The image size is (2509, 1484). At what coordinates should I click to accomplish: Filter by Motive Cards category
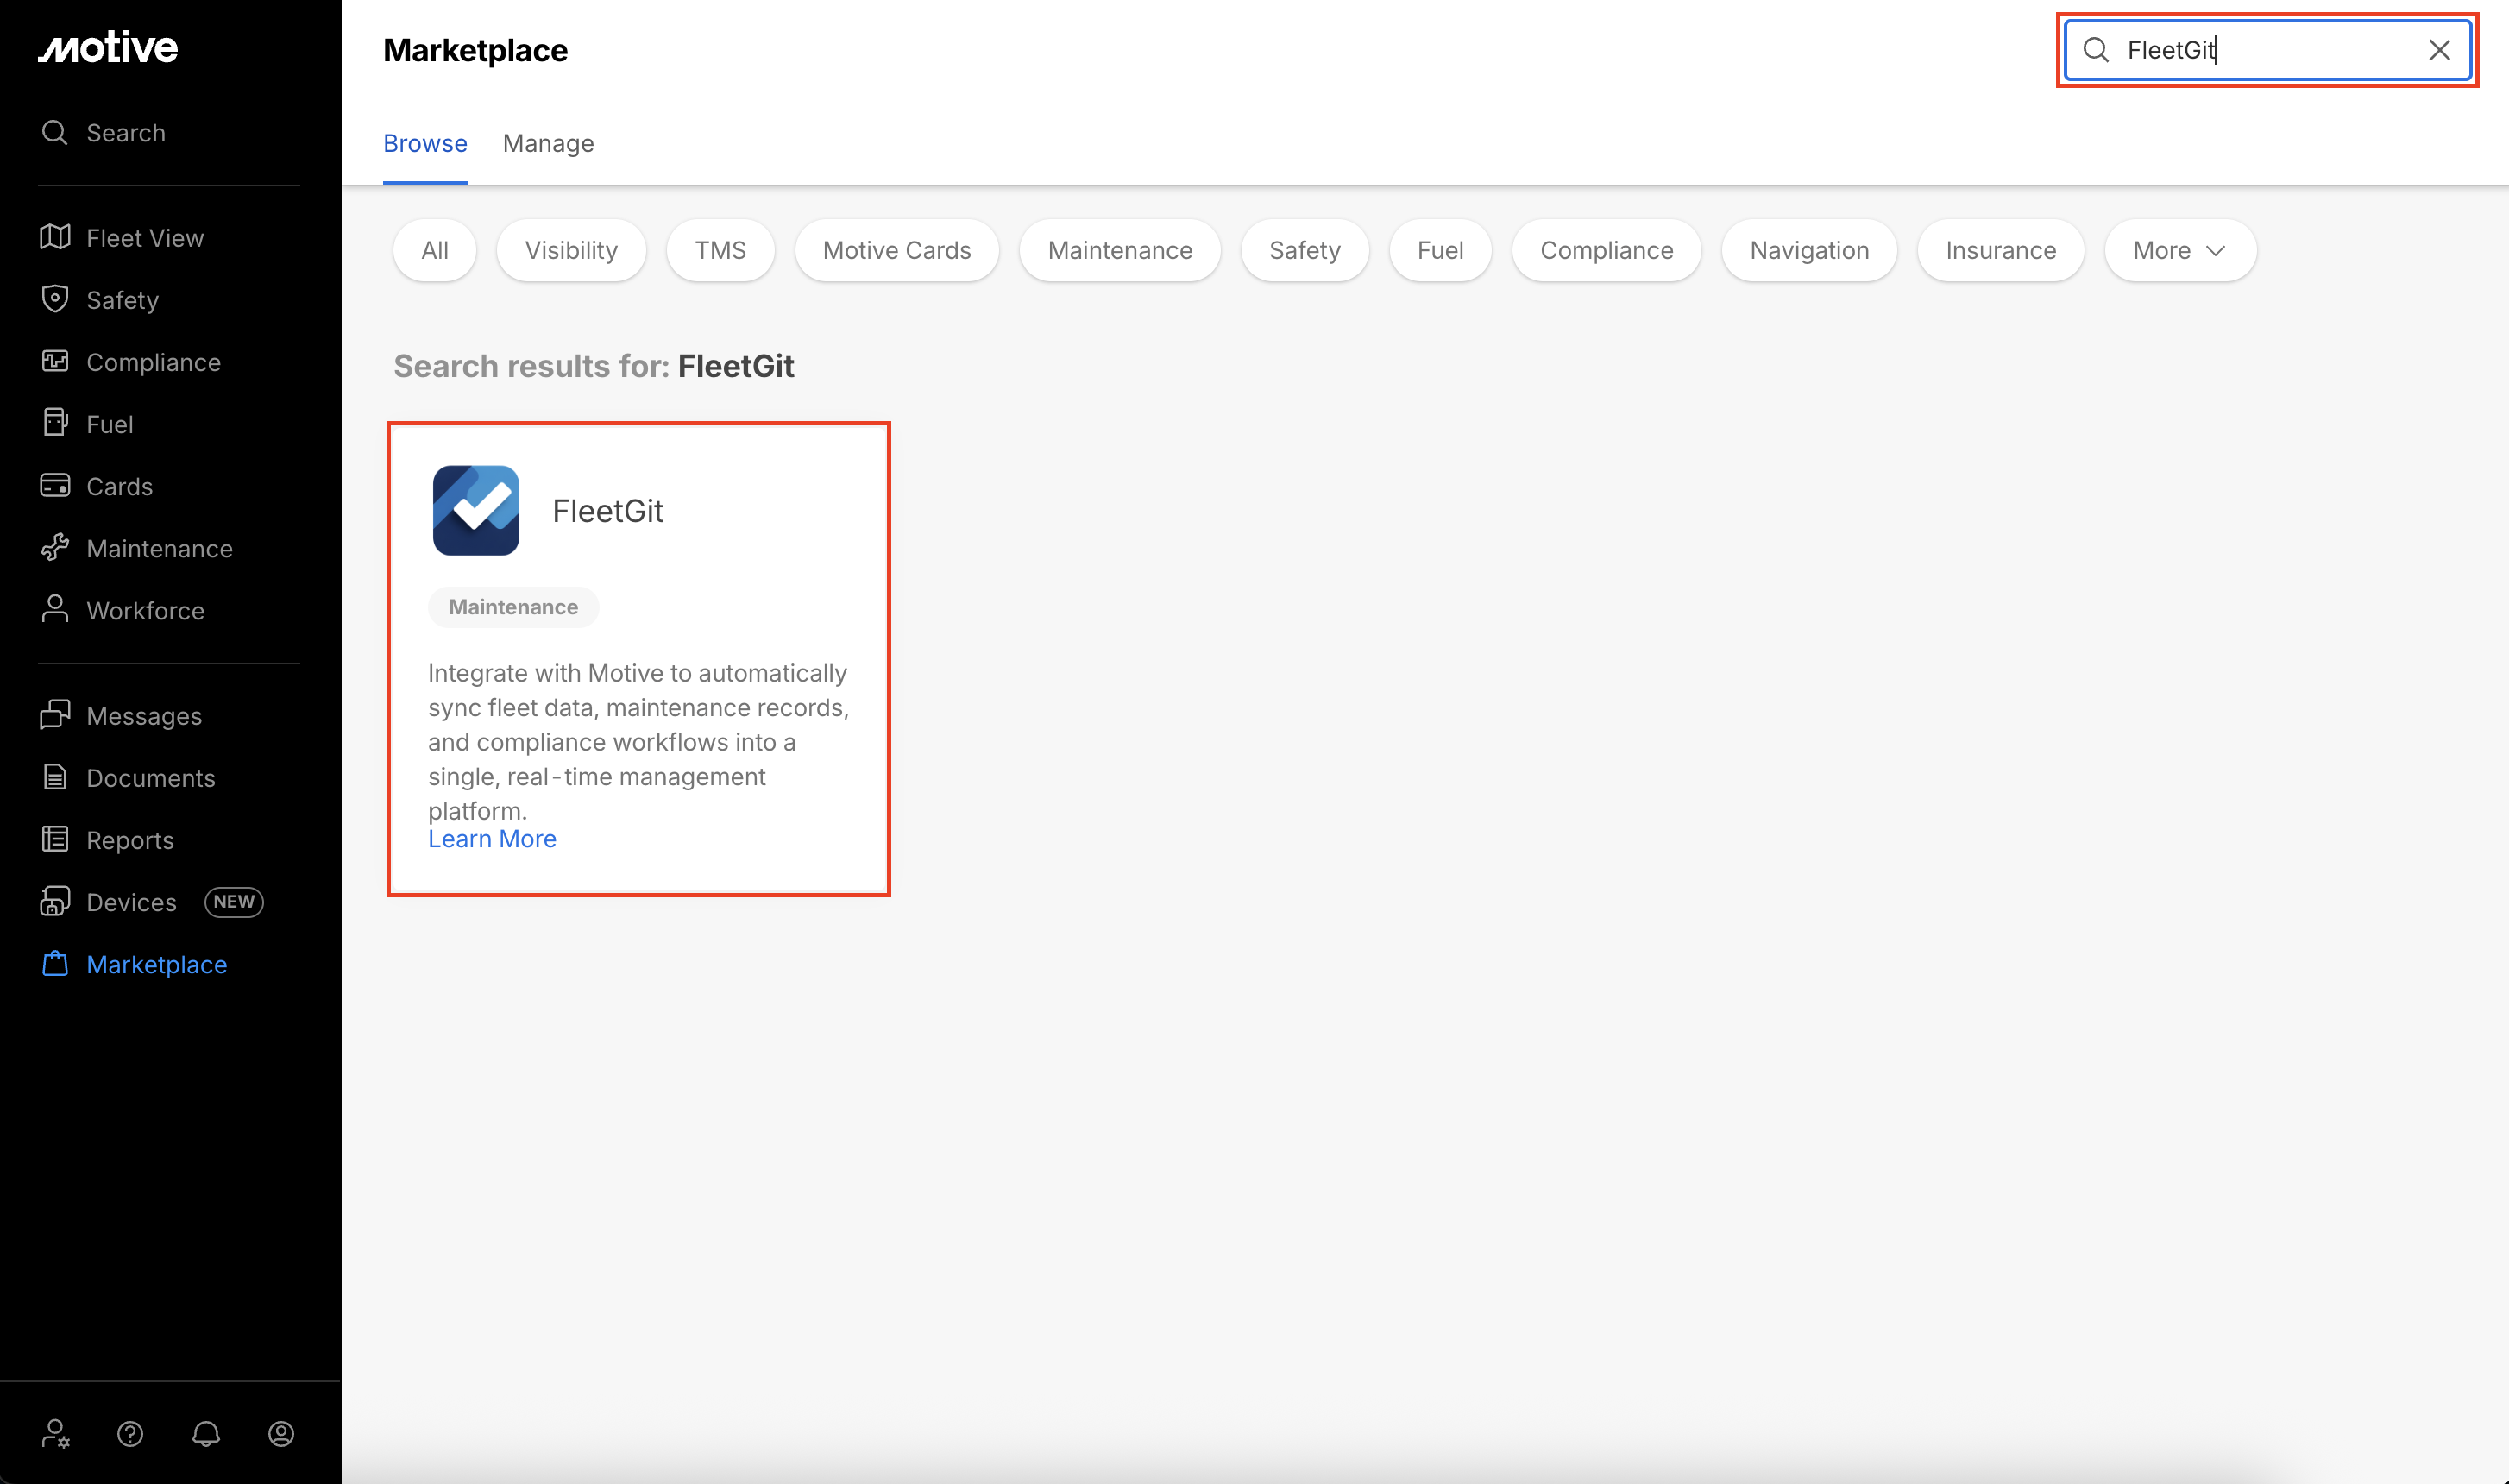click(896, 250)
